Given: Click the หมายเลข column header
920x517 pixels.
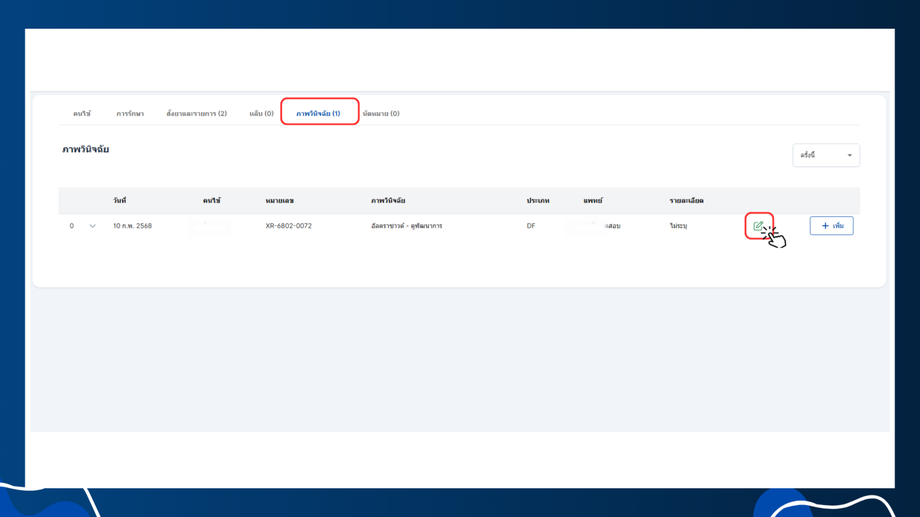Looking at the screenshot, I should tap(279, 201).
